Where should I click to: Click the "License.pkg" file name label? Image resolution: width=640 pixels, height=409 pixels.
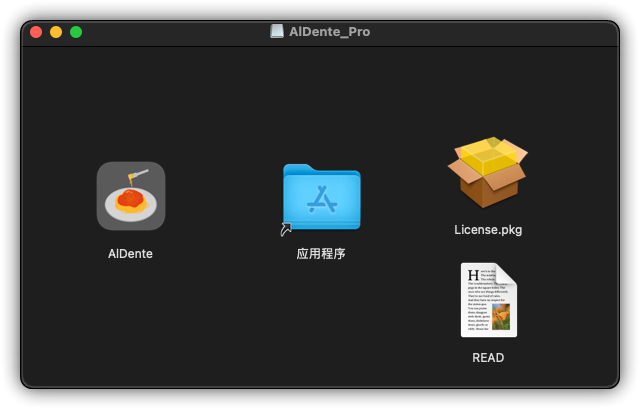pos(488,230)
